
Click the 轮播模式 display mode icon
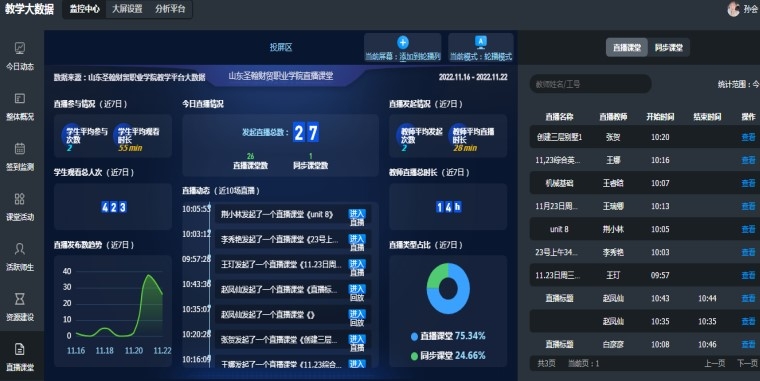pos(481,42)
